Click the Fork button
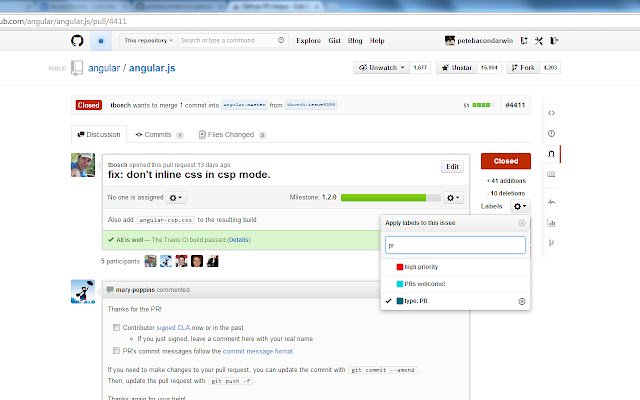This screenshot has height=400, width=640. point(523,67)
